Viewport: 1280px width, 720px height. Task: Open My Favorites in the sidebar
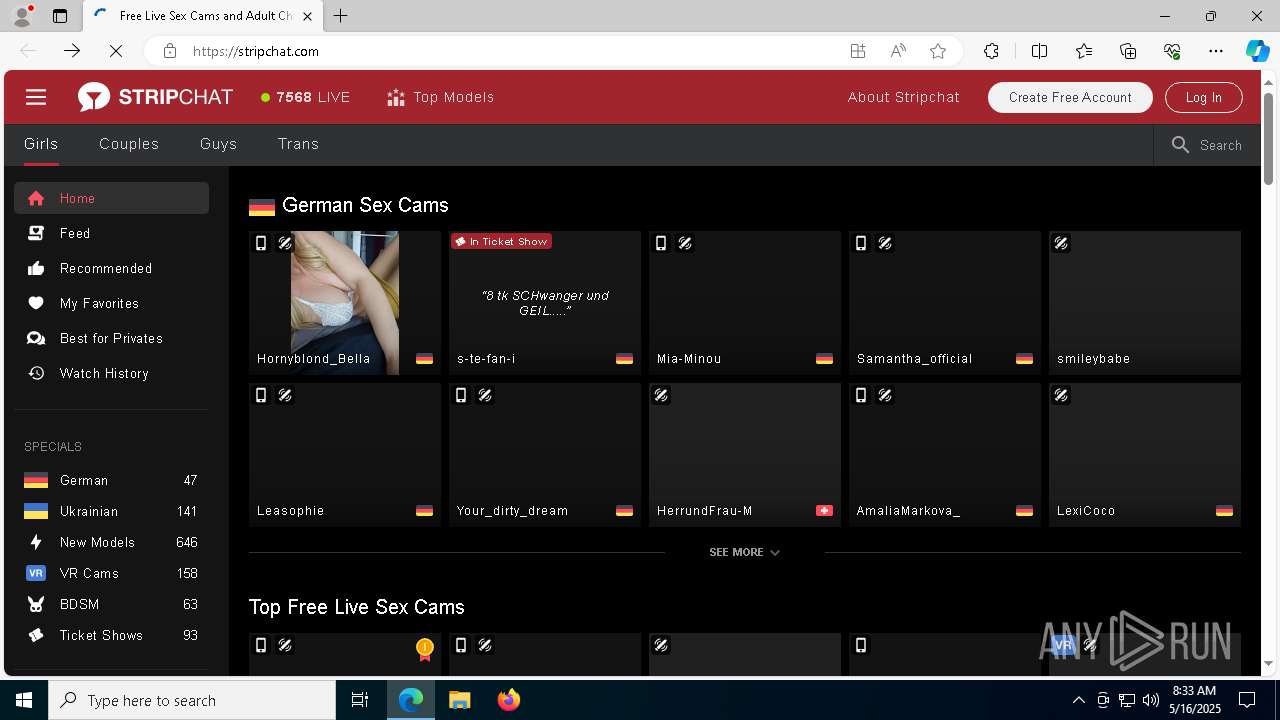pos(111,303)
